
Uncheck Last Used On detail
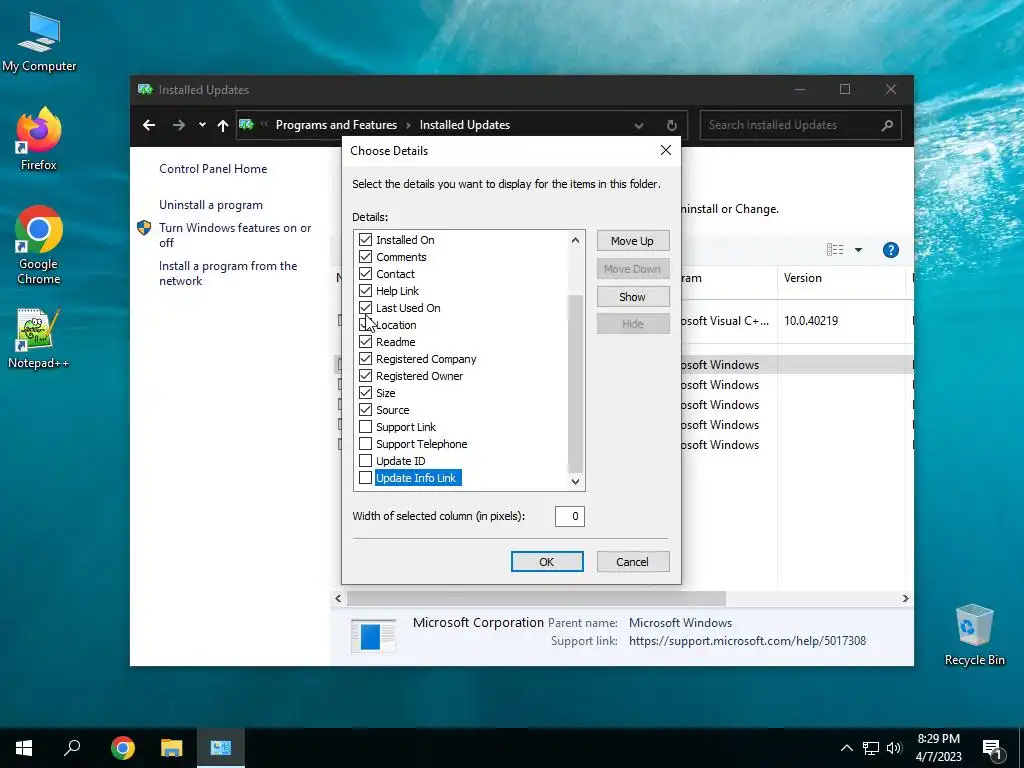pyautogui.click(x=366, y=308)
